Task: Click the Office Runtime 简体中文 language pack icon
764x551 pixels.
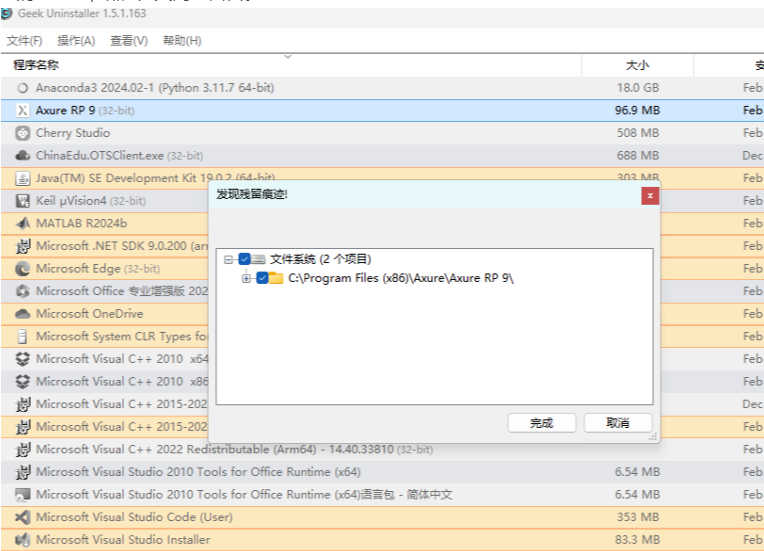Action: (22, 494)
